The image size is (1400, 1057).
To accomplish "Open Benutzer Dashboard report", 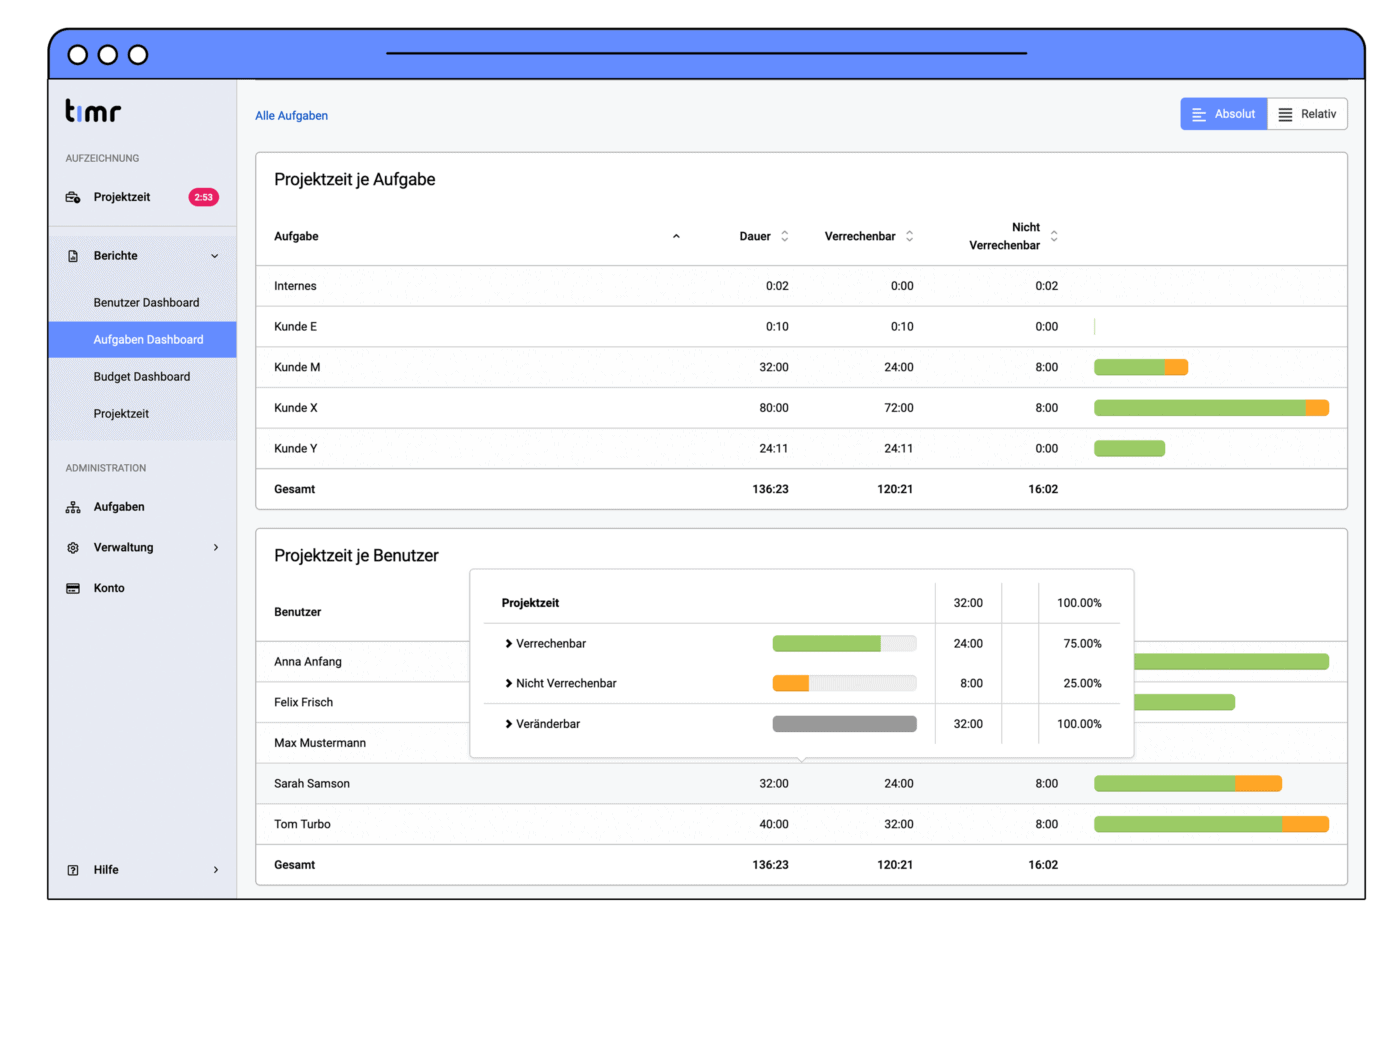I will 146,303.
